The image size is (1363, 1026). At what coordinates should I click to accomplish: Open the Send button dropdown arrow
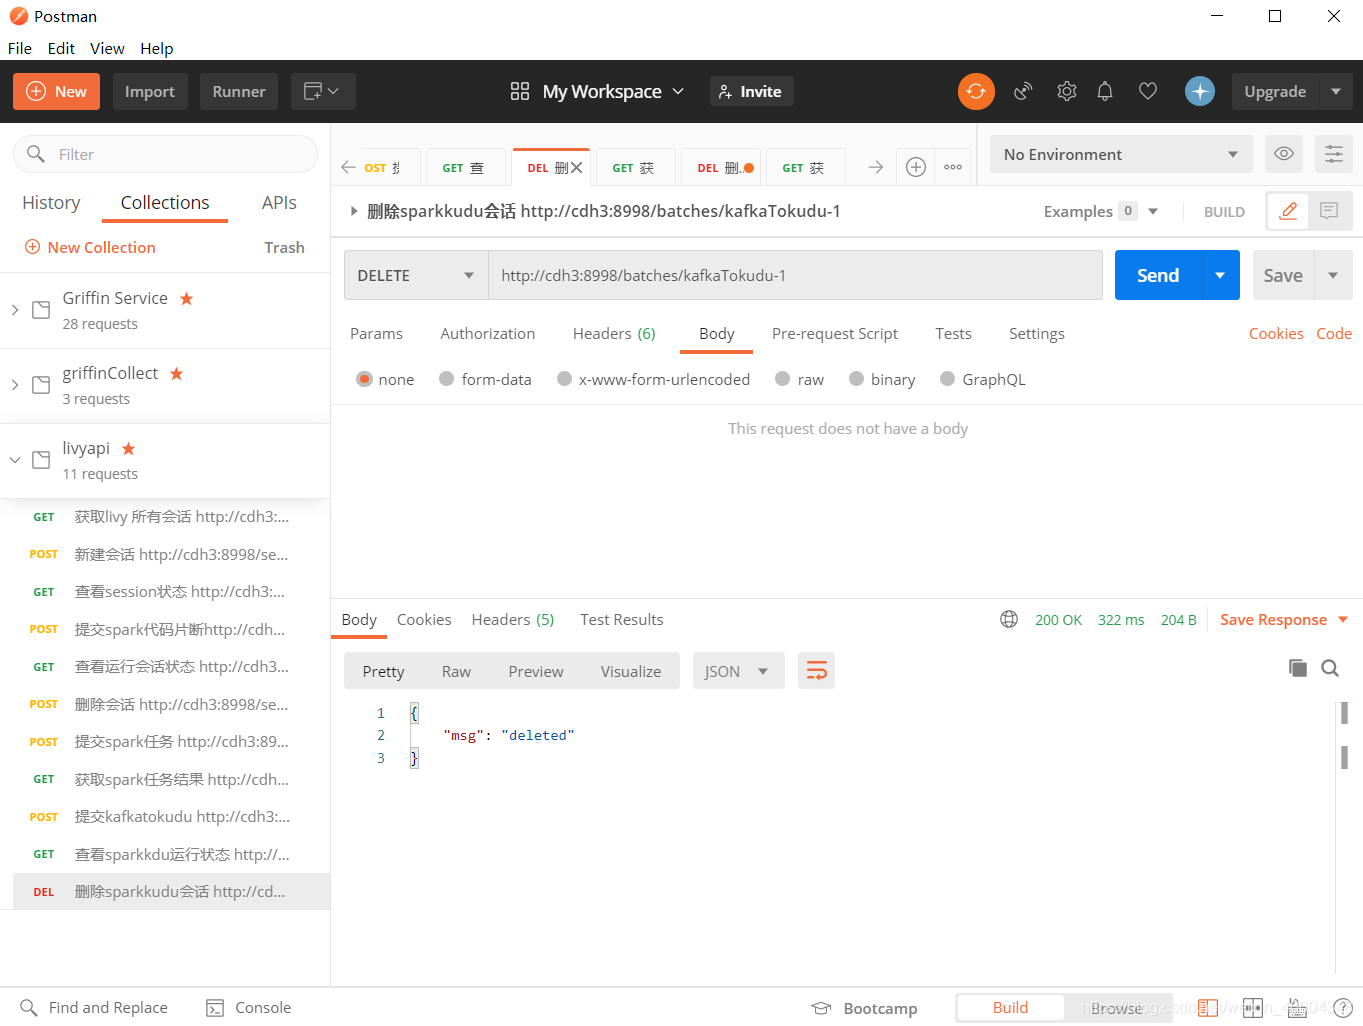(1220, 275)
